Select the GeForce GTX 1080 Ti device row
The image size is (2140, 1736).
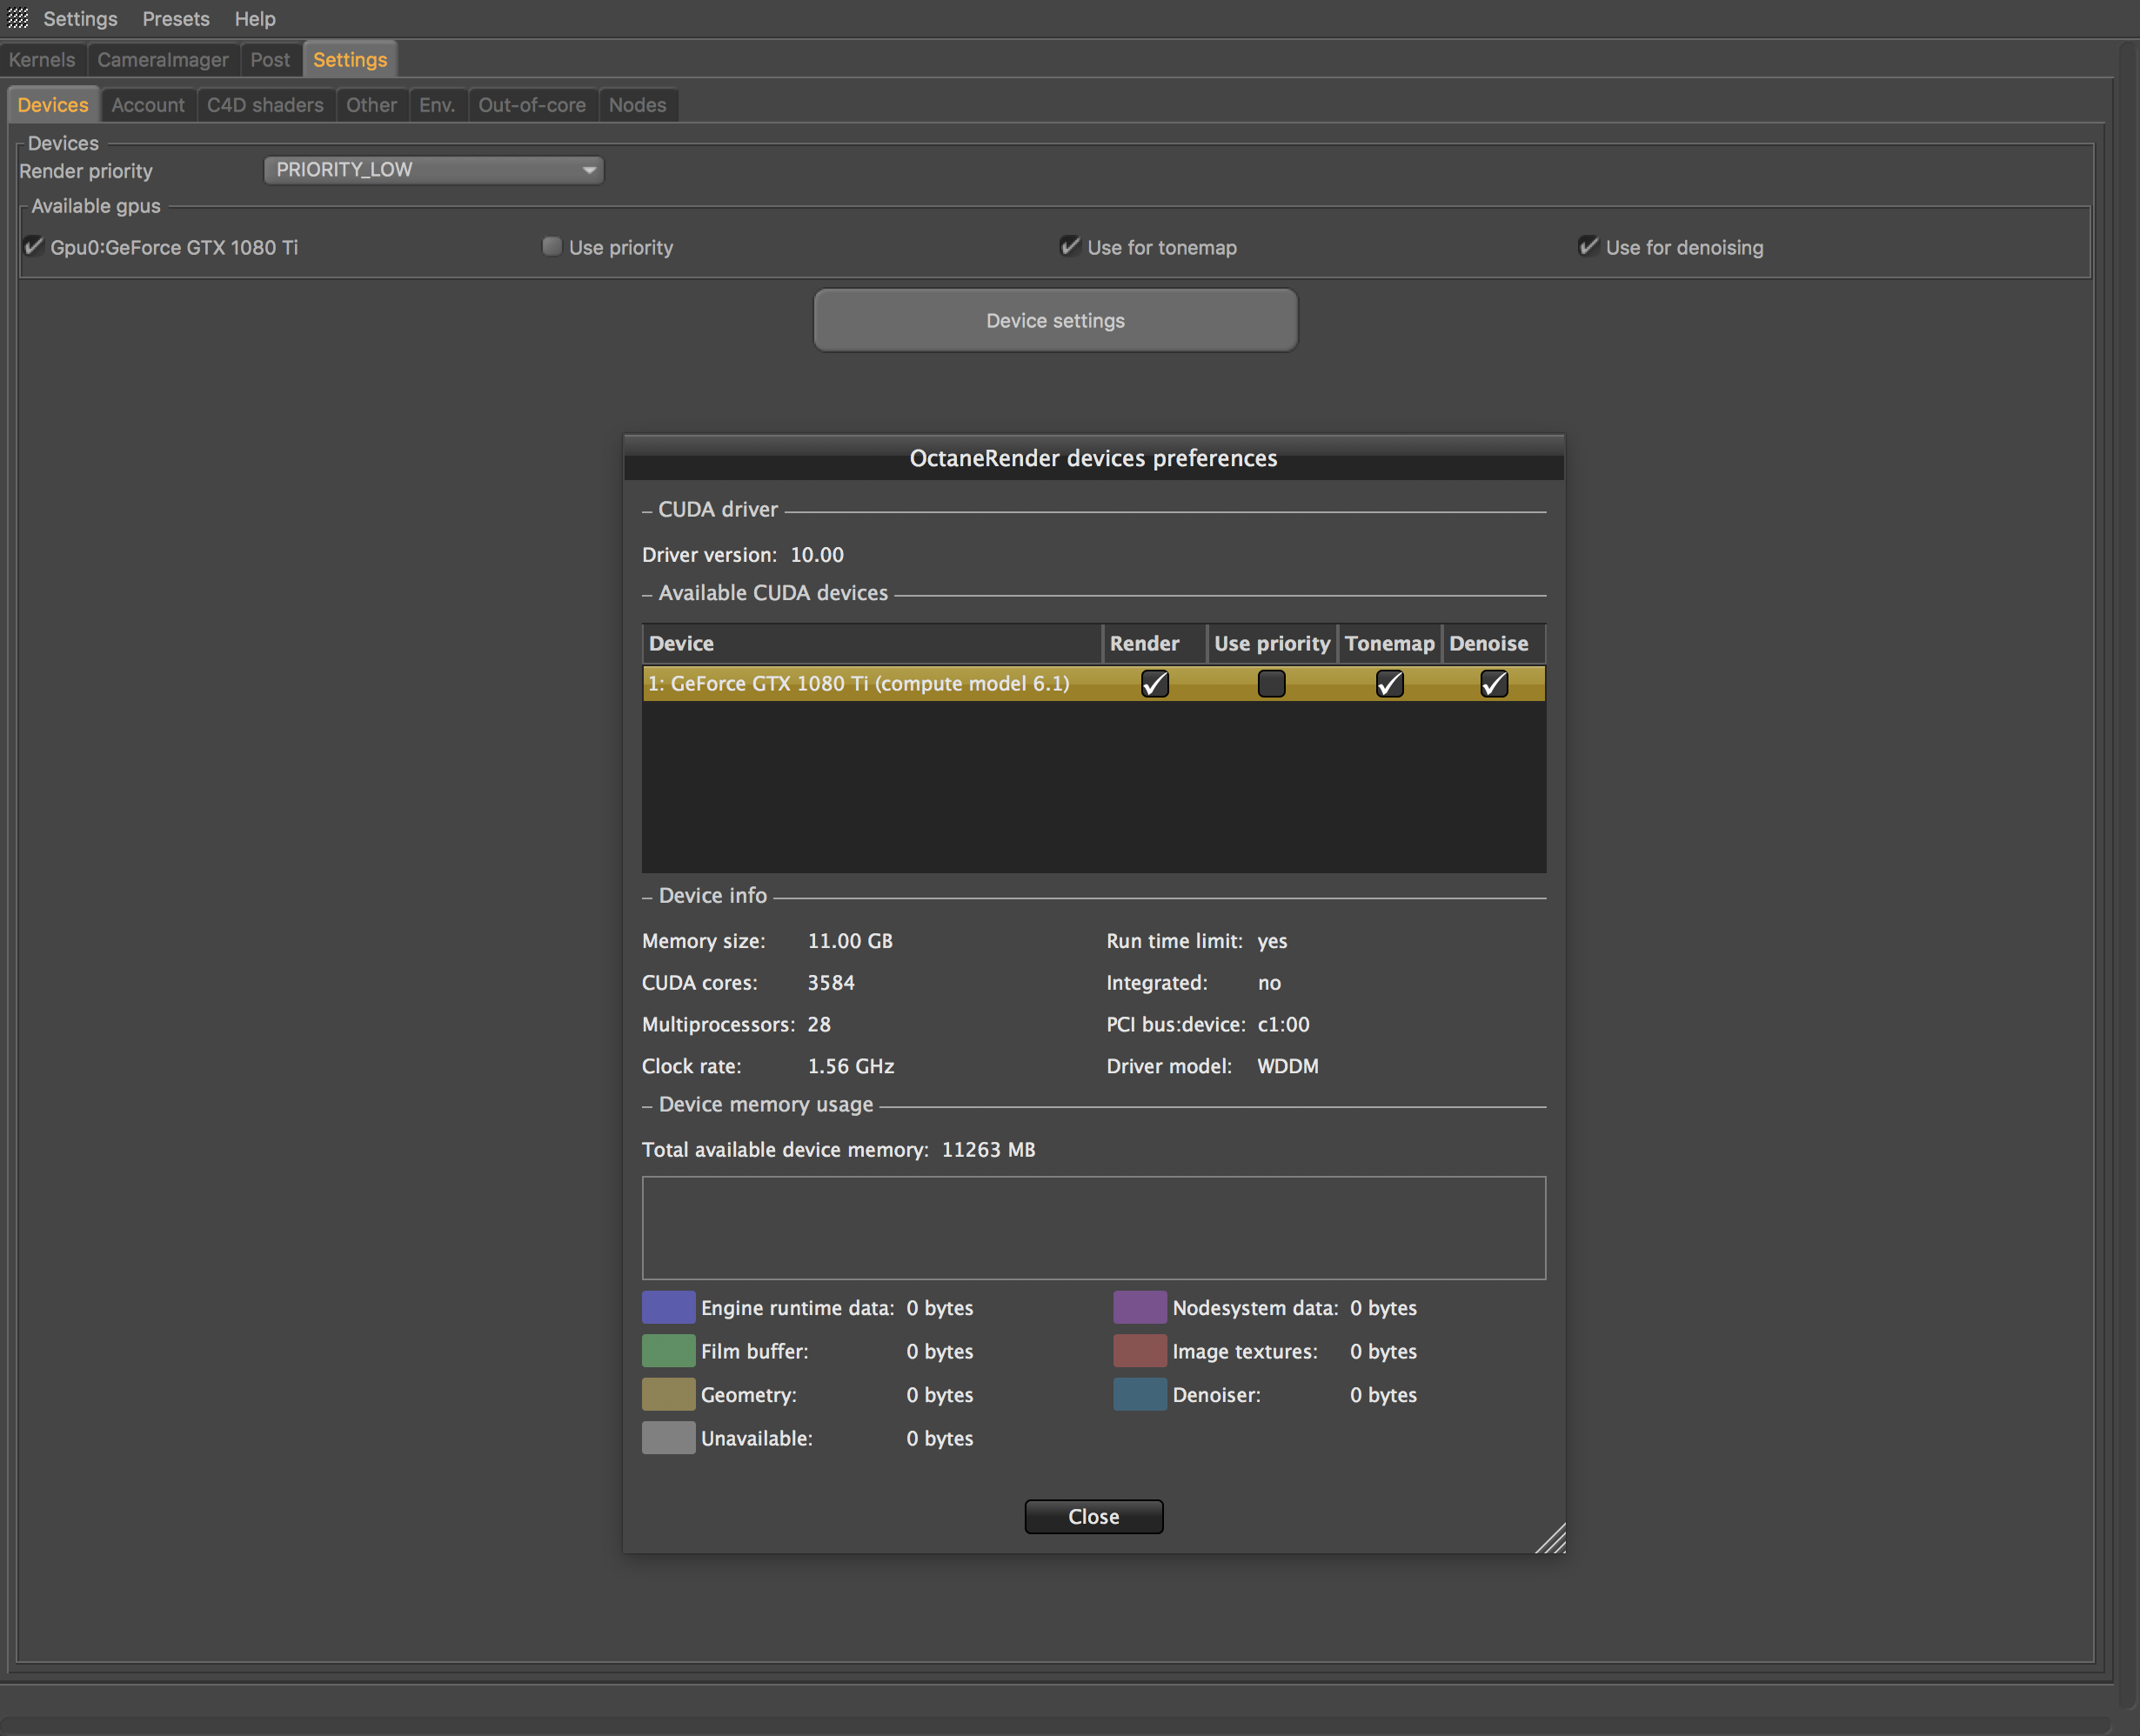point(1093,683)
